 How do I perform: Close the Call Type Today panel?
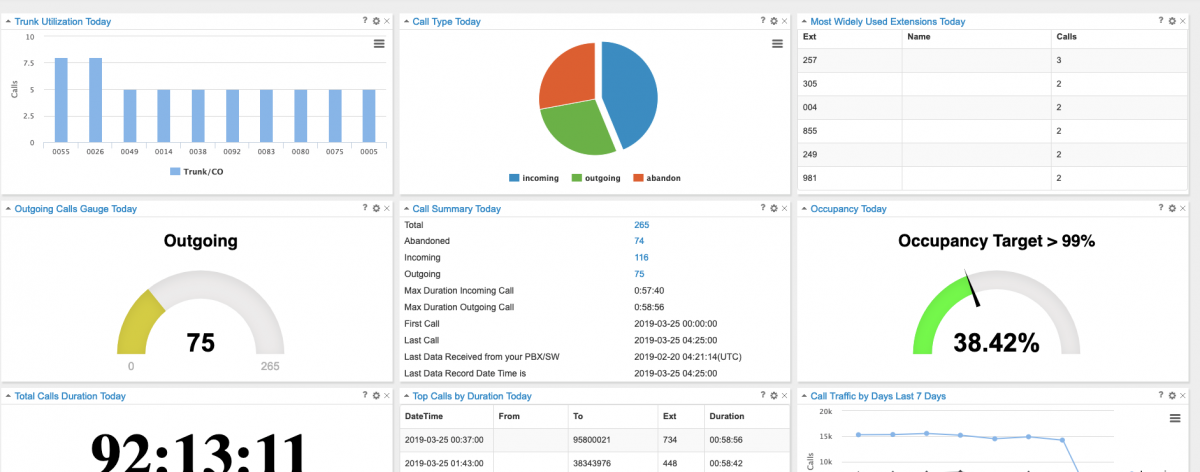785,21
